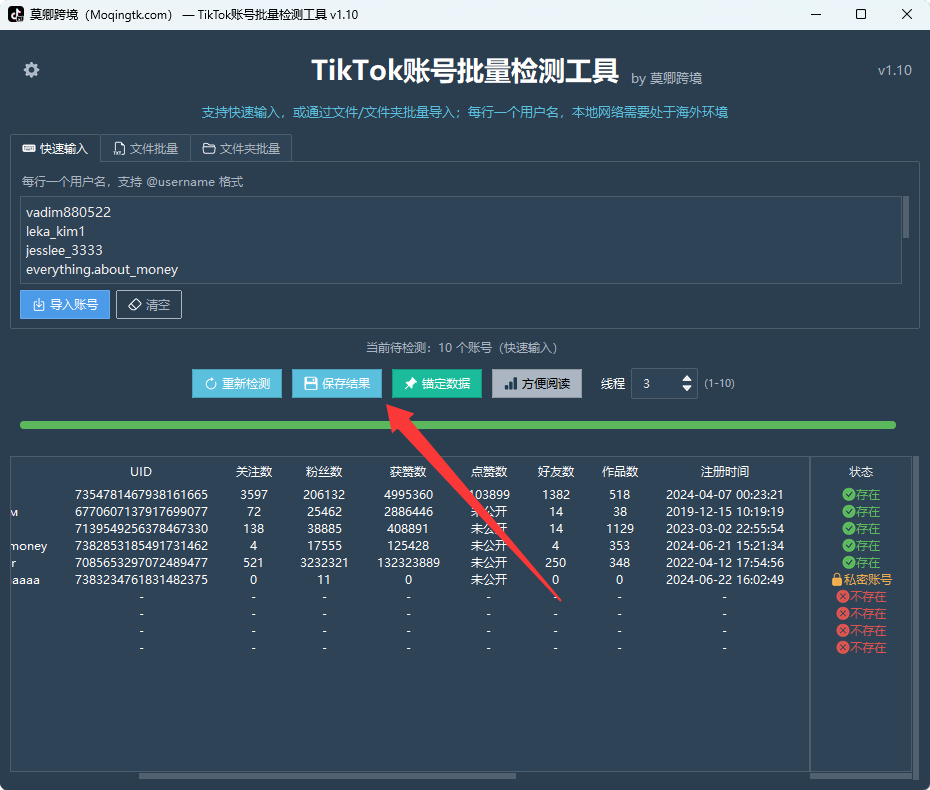This screenshot has height=790, width=930.
Task: Click the 注册时间 column header
Action: click(x=725, y=472)
